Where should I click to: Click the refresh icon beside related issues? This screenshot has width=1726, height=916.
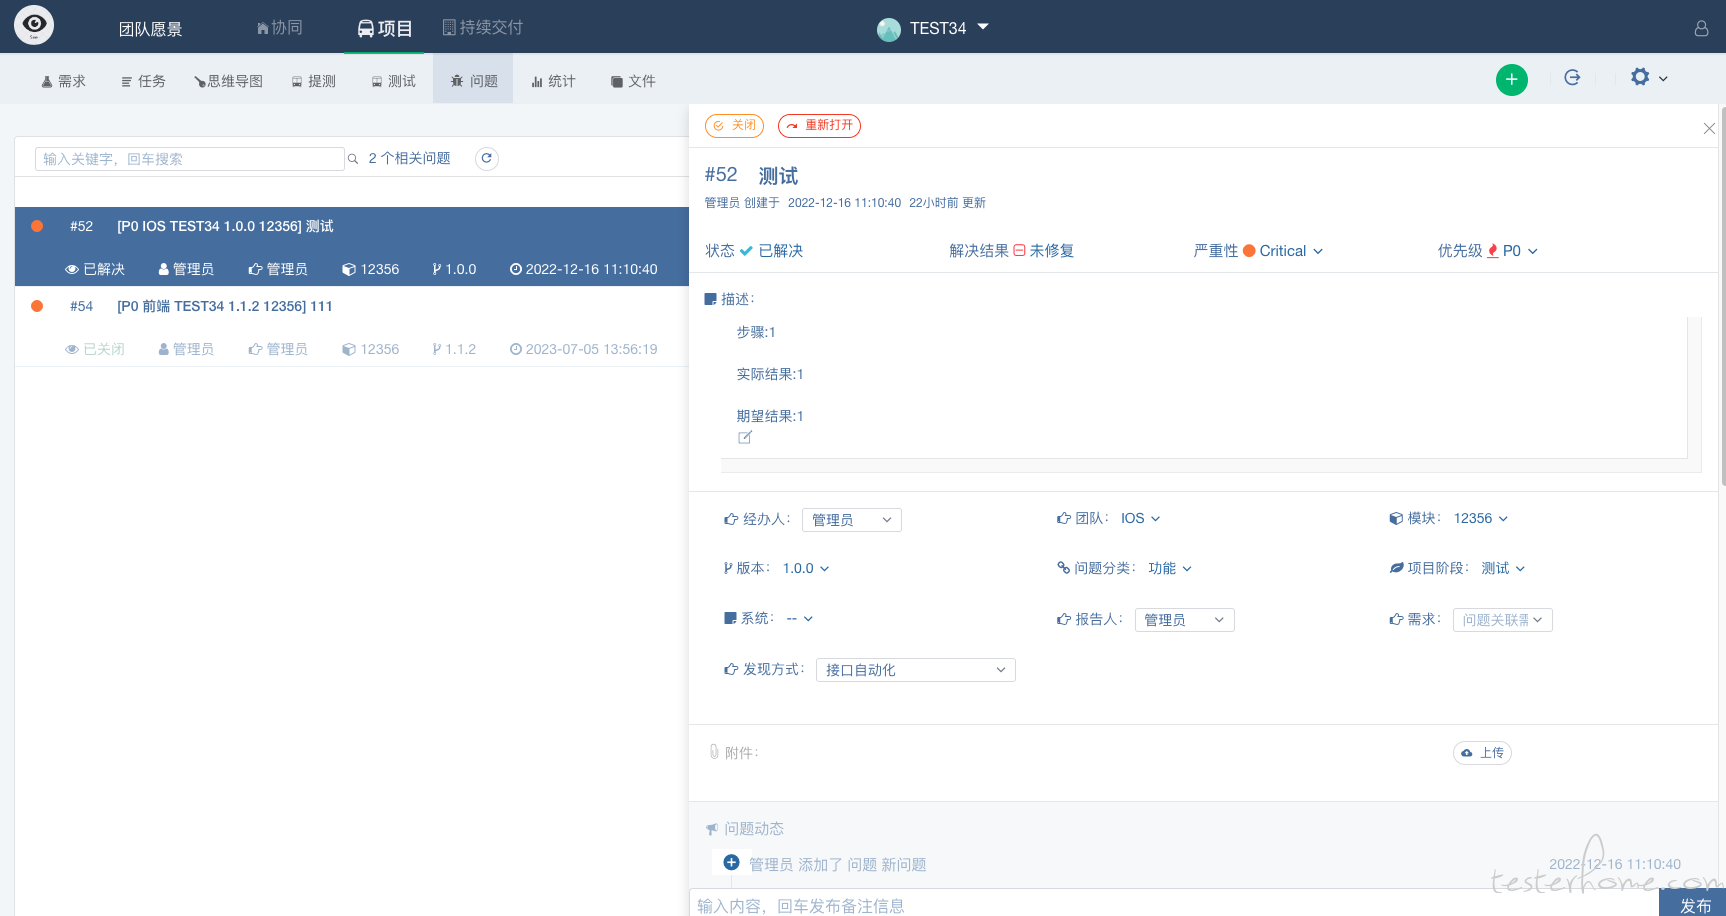pyautogui.click(x=486, y=158)
